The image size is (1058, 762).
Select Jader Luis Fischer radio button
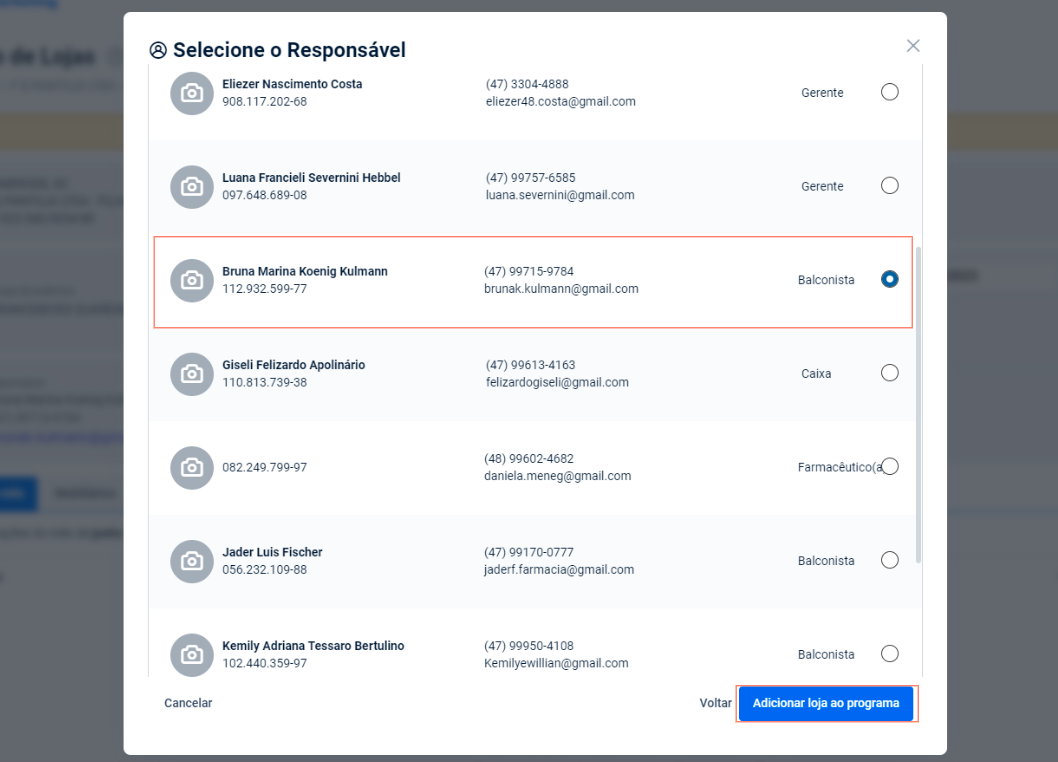click(x=889, y=560)
